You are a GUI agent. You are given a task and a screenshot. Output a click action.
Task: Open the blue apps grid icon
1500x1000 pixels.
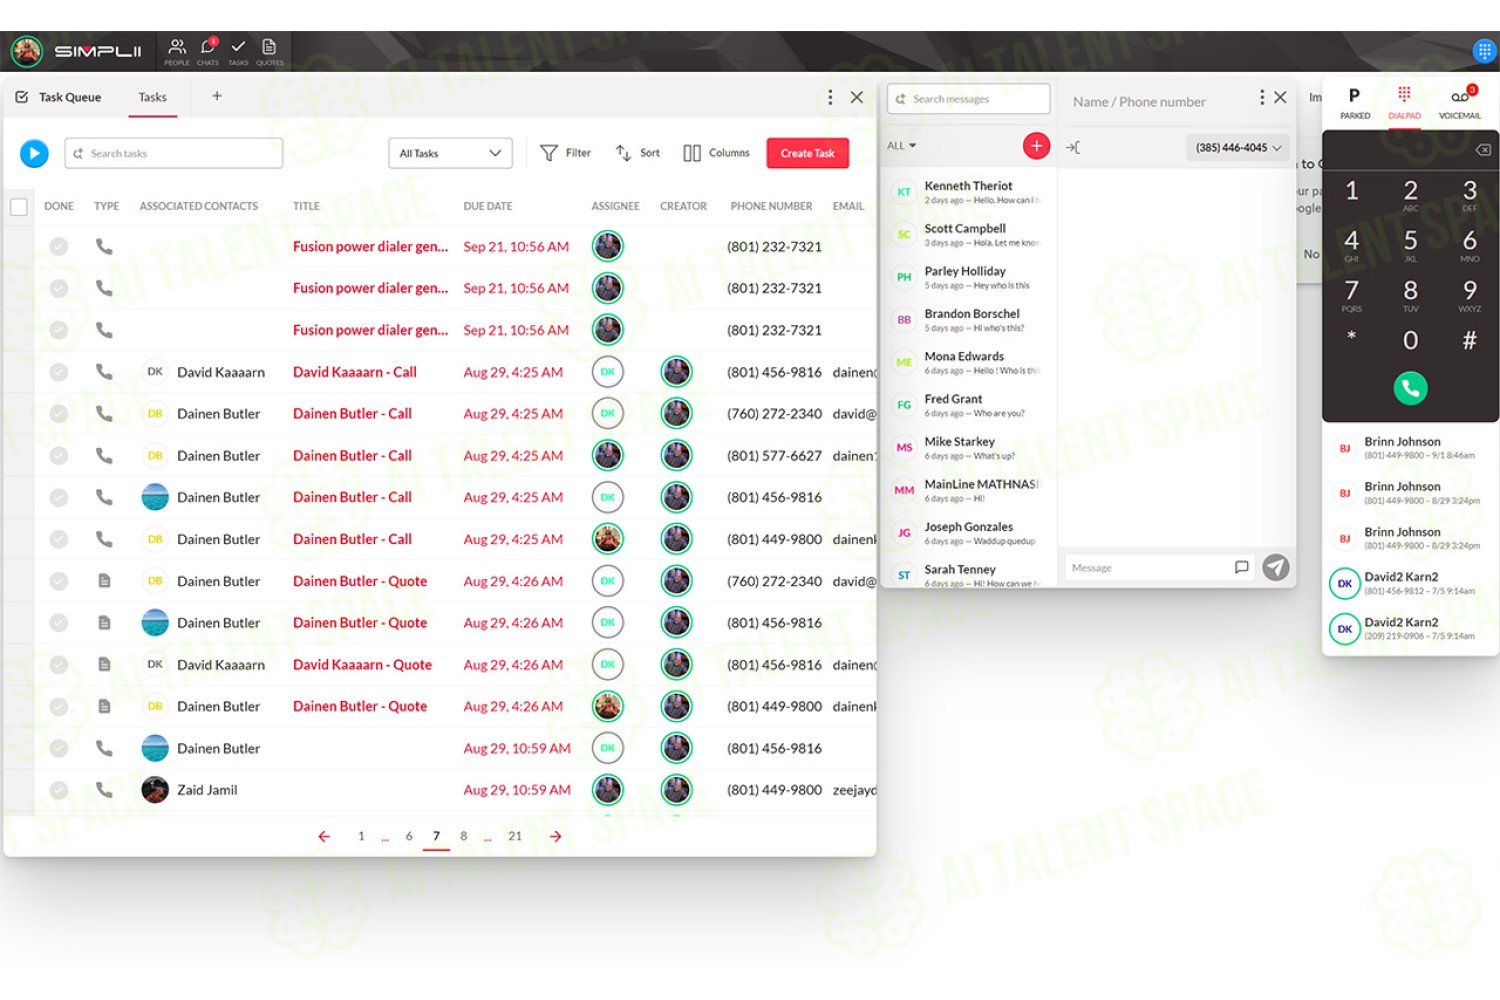(x=1484, y=51)
